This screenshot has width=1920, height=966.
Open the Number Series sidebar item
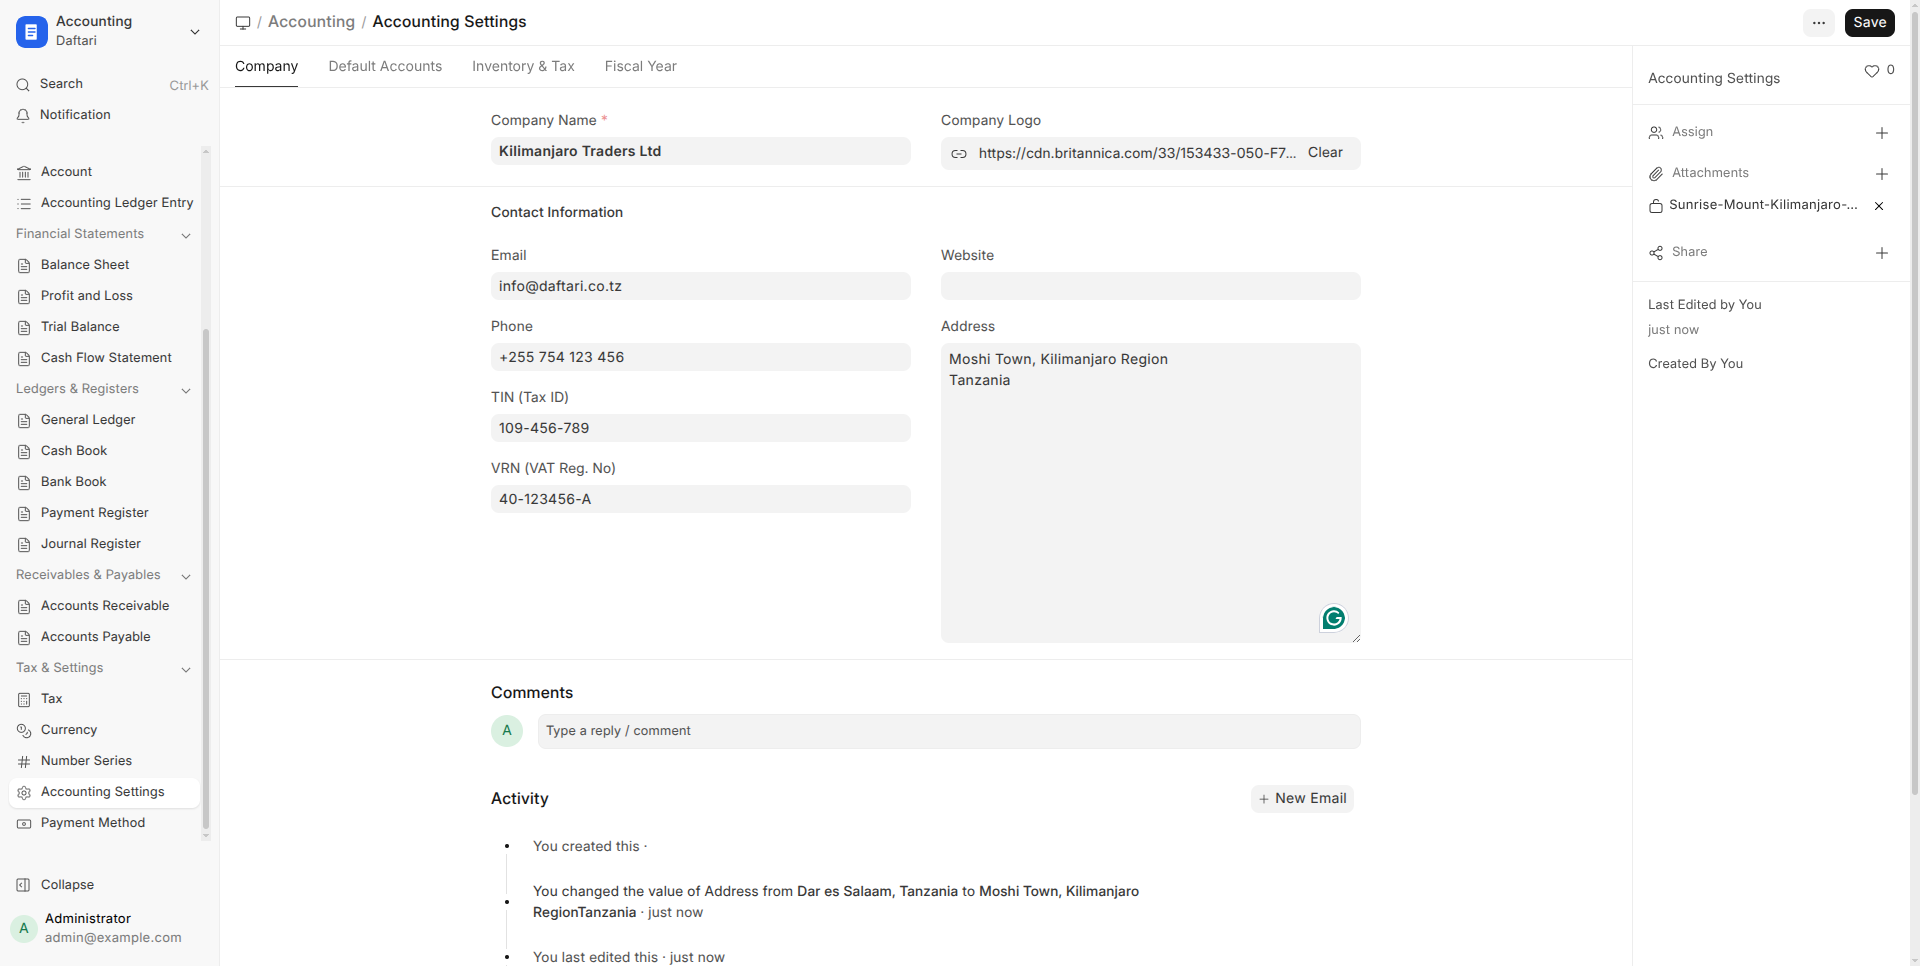pyautogui.click(x=104, y=761)
